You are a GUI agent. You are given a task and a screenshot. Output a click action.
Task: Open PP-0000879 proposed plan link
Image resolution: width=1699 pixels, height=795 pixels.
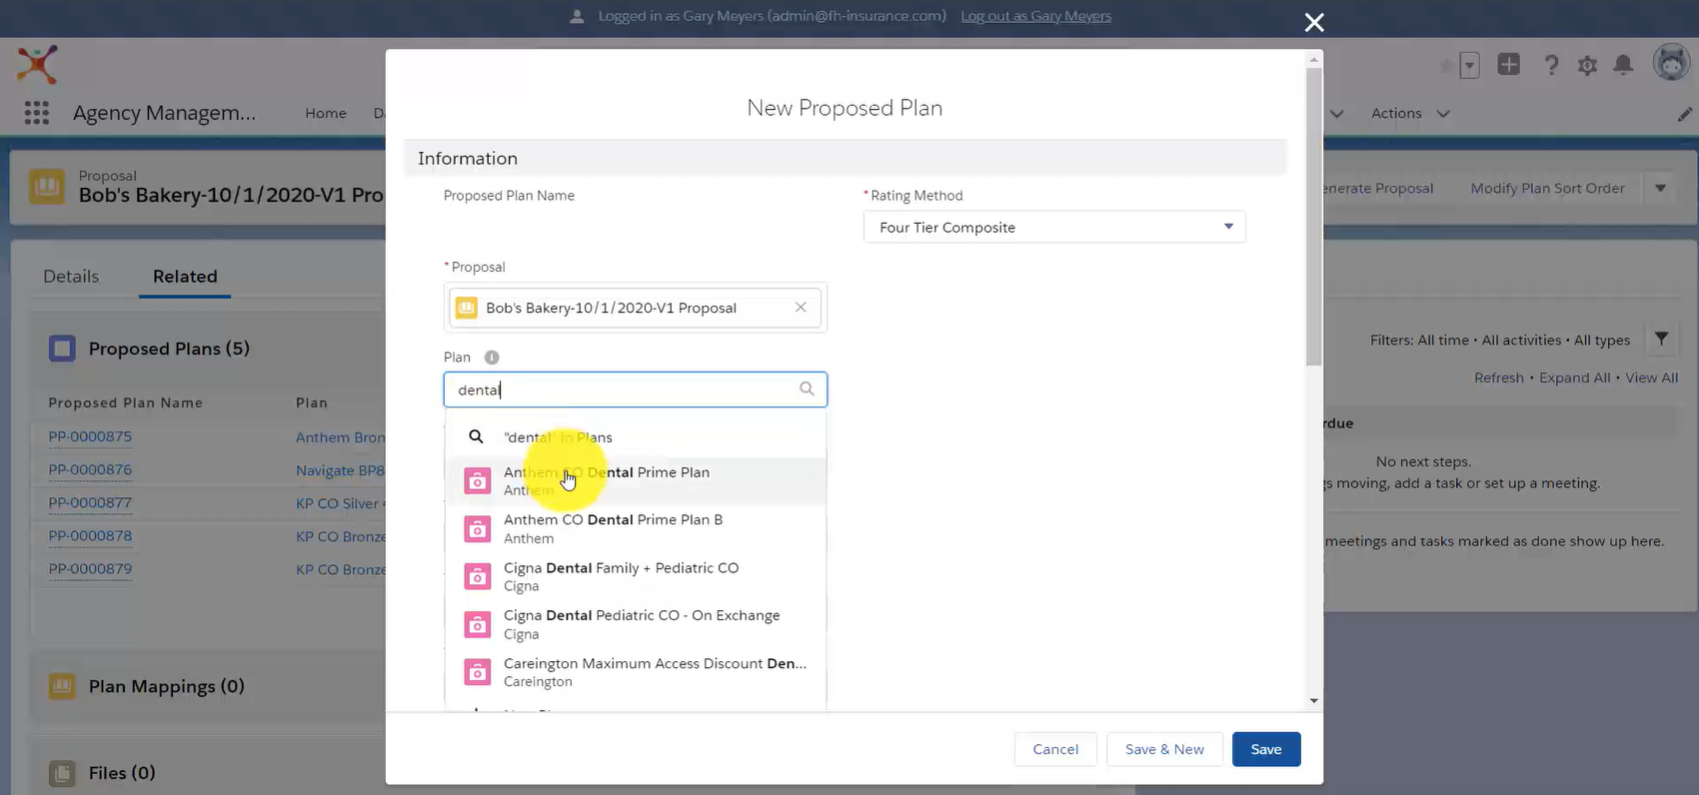click(x=90, y=568)
